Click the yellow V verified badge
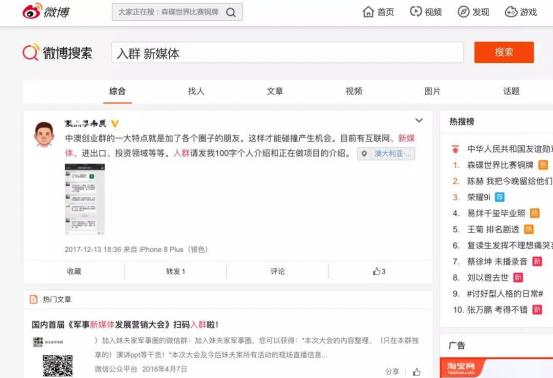553x378 pixels. point(115,123)
